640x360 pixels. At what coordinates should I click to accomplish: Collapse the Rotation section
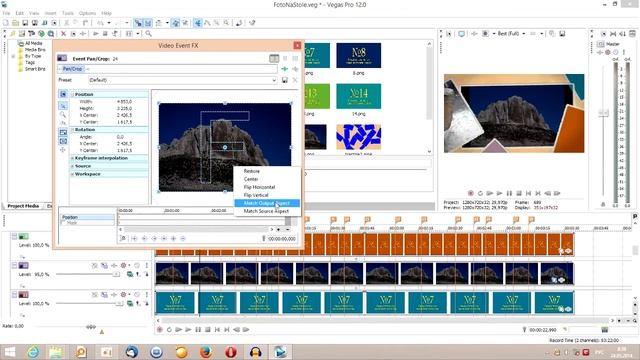pyautogui.click(x=72, y=129)
